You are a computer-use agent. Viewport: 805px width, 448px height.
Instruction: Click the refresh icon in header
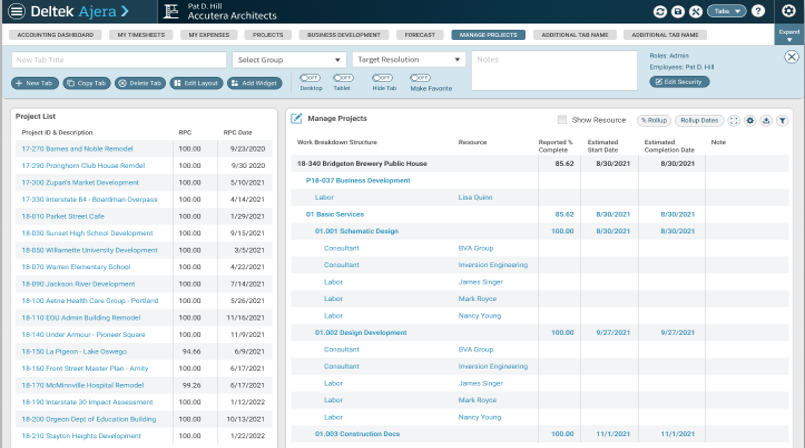660,11
